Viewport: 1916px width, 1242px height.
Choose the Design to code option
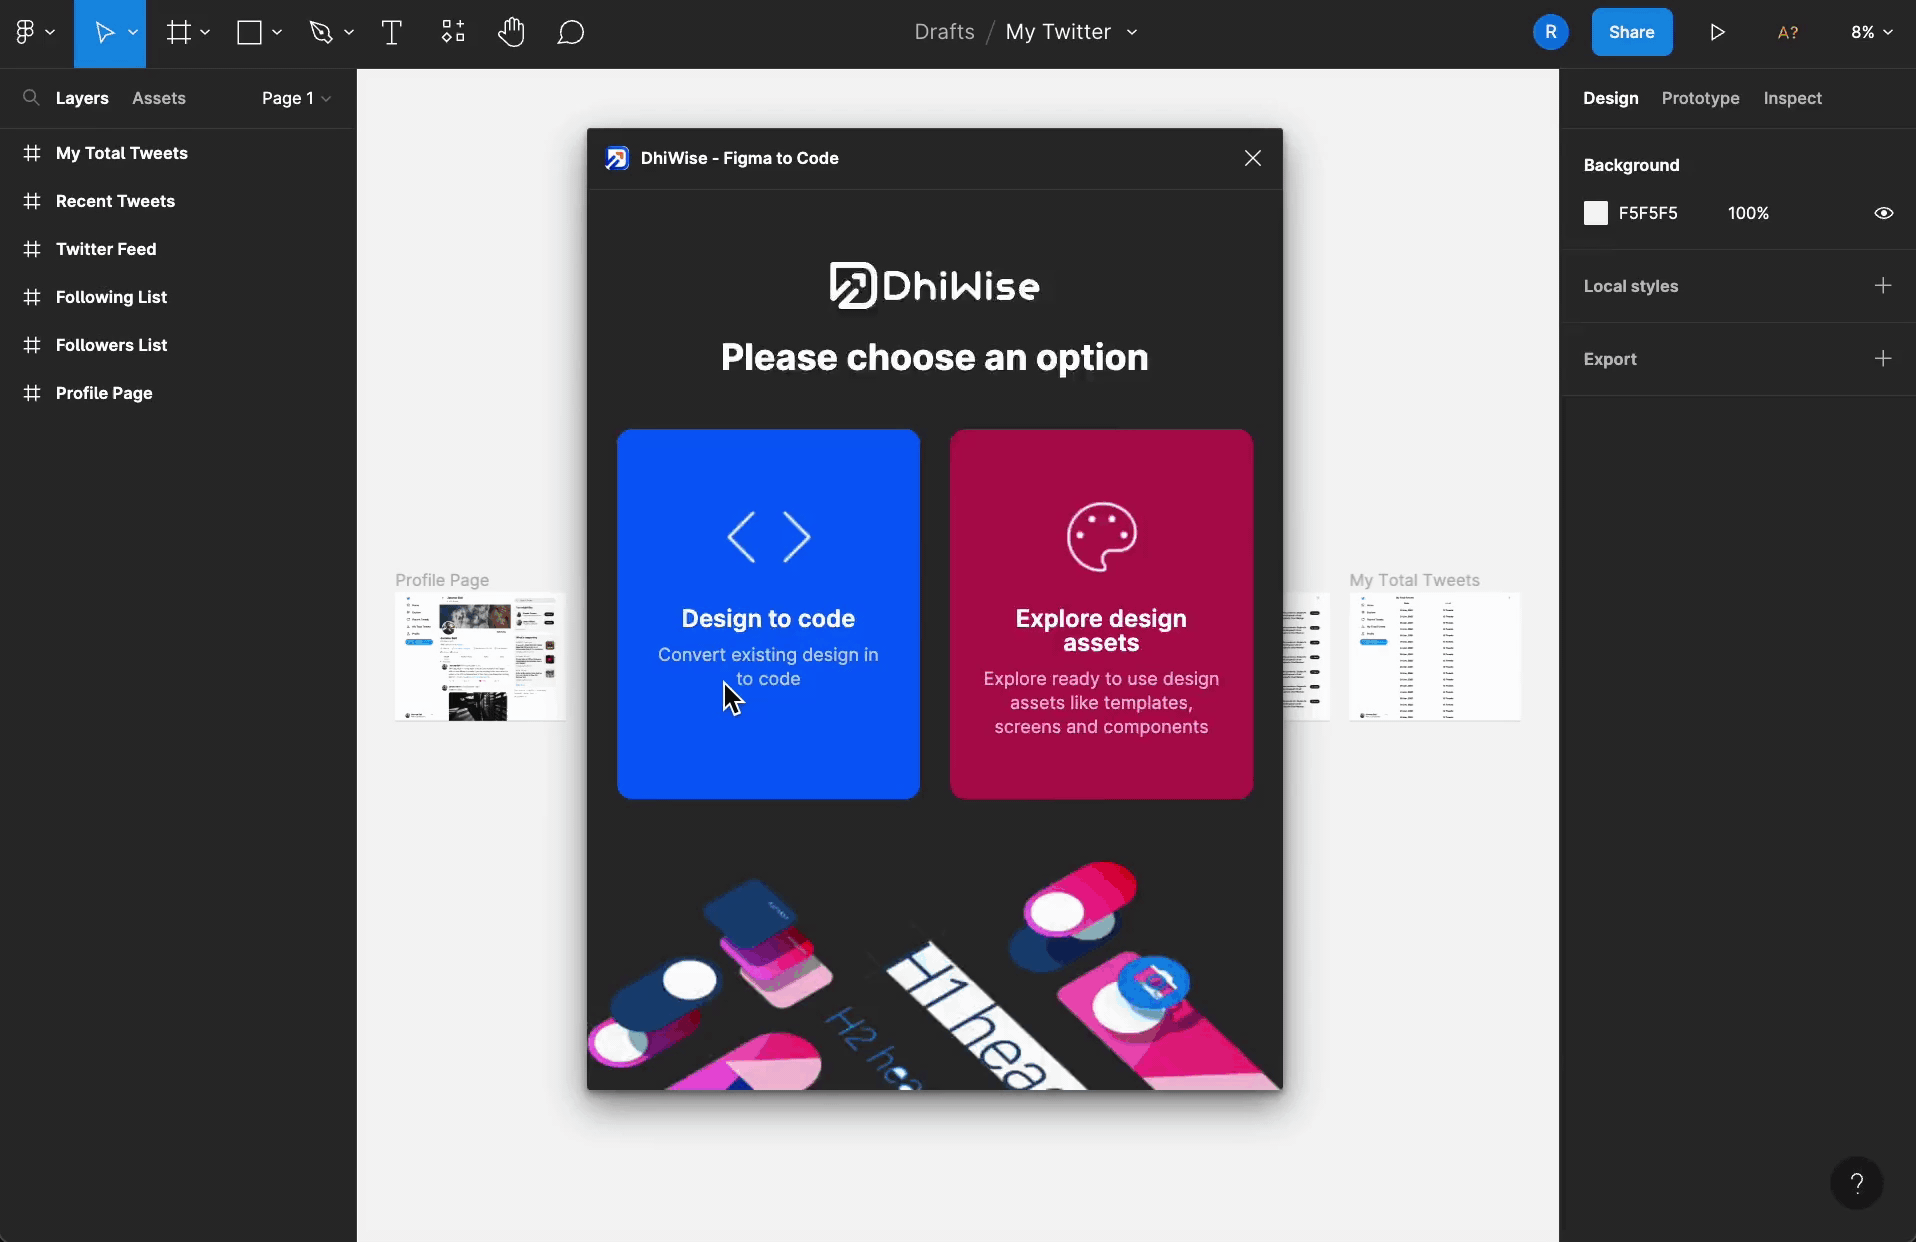tap(768, 614)
